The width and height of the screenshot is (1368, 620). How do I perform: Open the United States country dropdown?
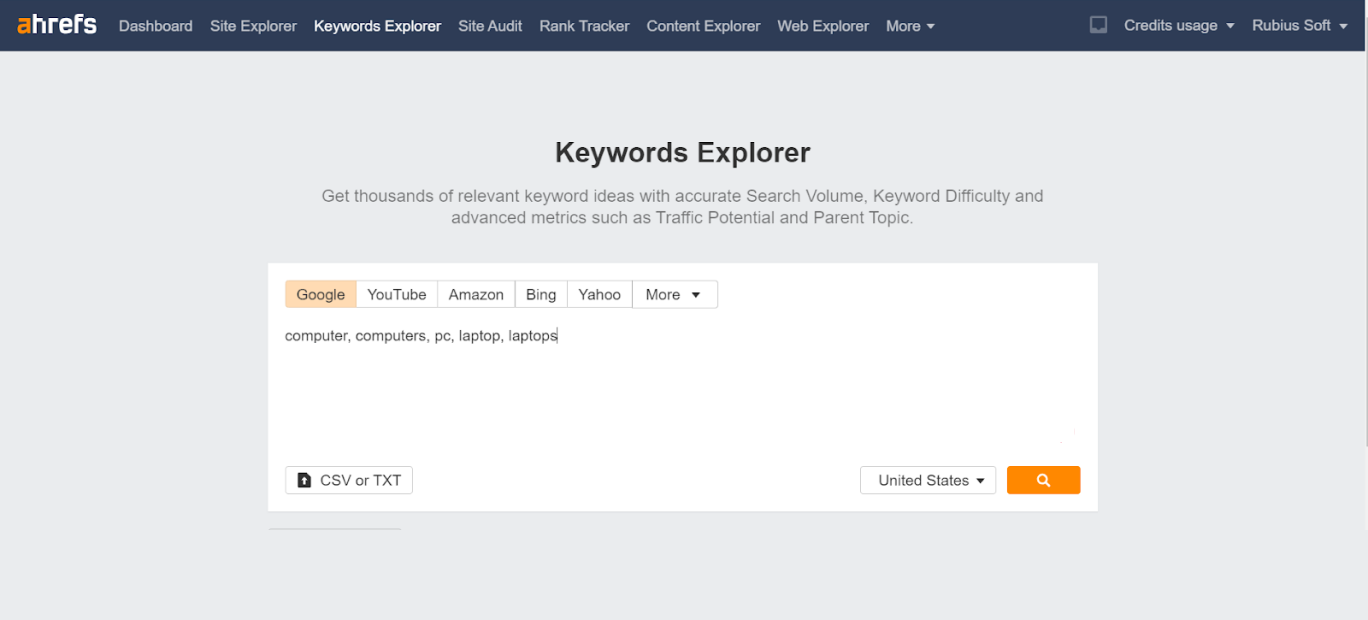927,480
